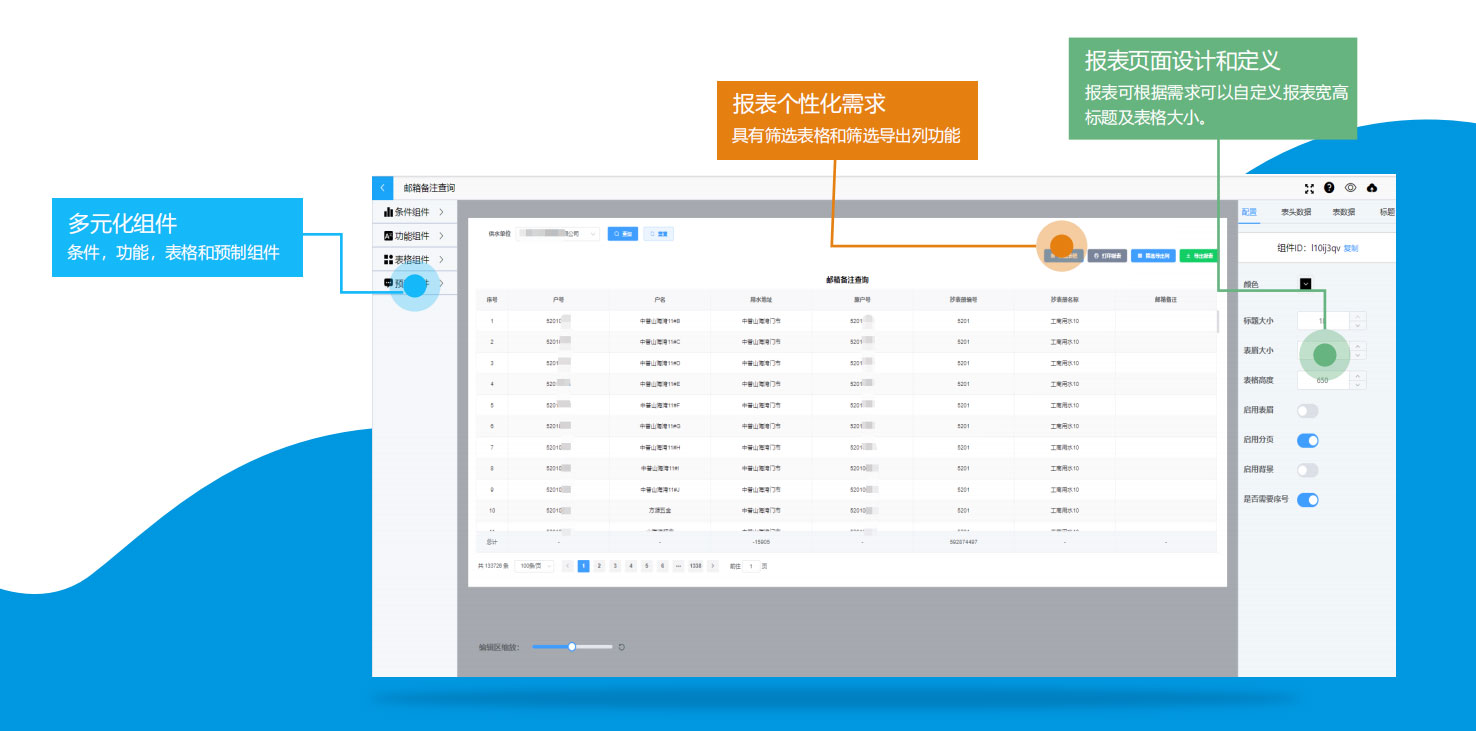Open the 供水单位 company dropdown
Screen dimensions: 1476x731
[558, 234]
